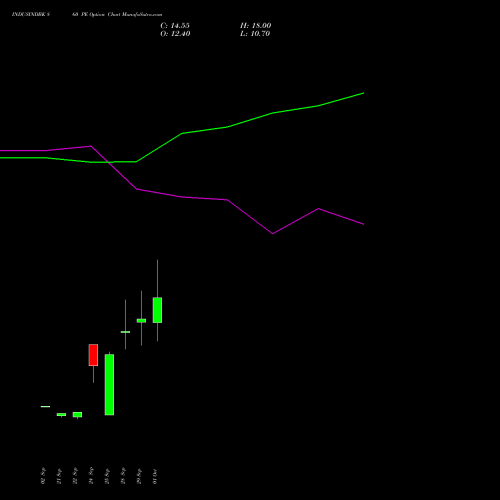500x500 pixels.
Task: Select the small green candle on 22 Sep
Action: (77, 415)
